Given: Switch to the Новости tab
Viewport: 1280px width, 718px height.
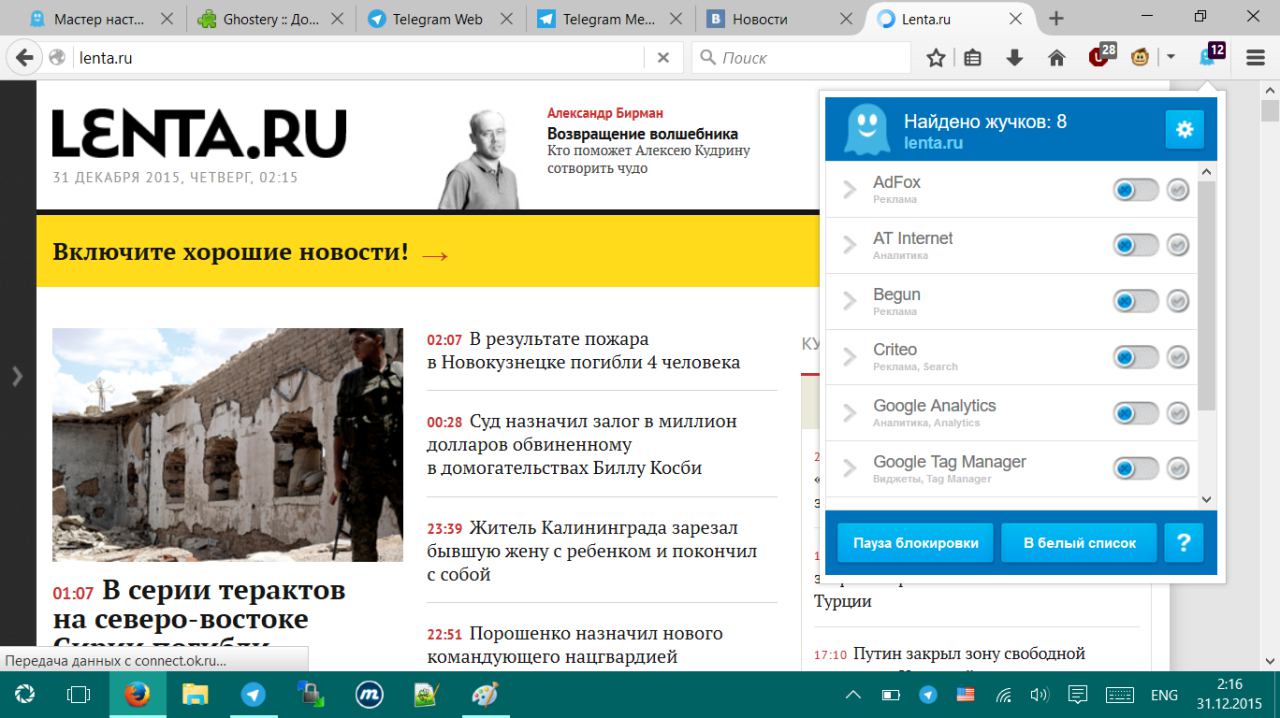Looking at the screenshot, I should 778,19.
